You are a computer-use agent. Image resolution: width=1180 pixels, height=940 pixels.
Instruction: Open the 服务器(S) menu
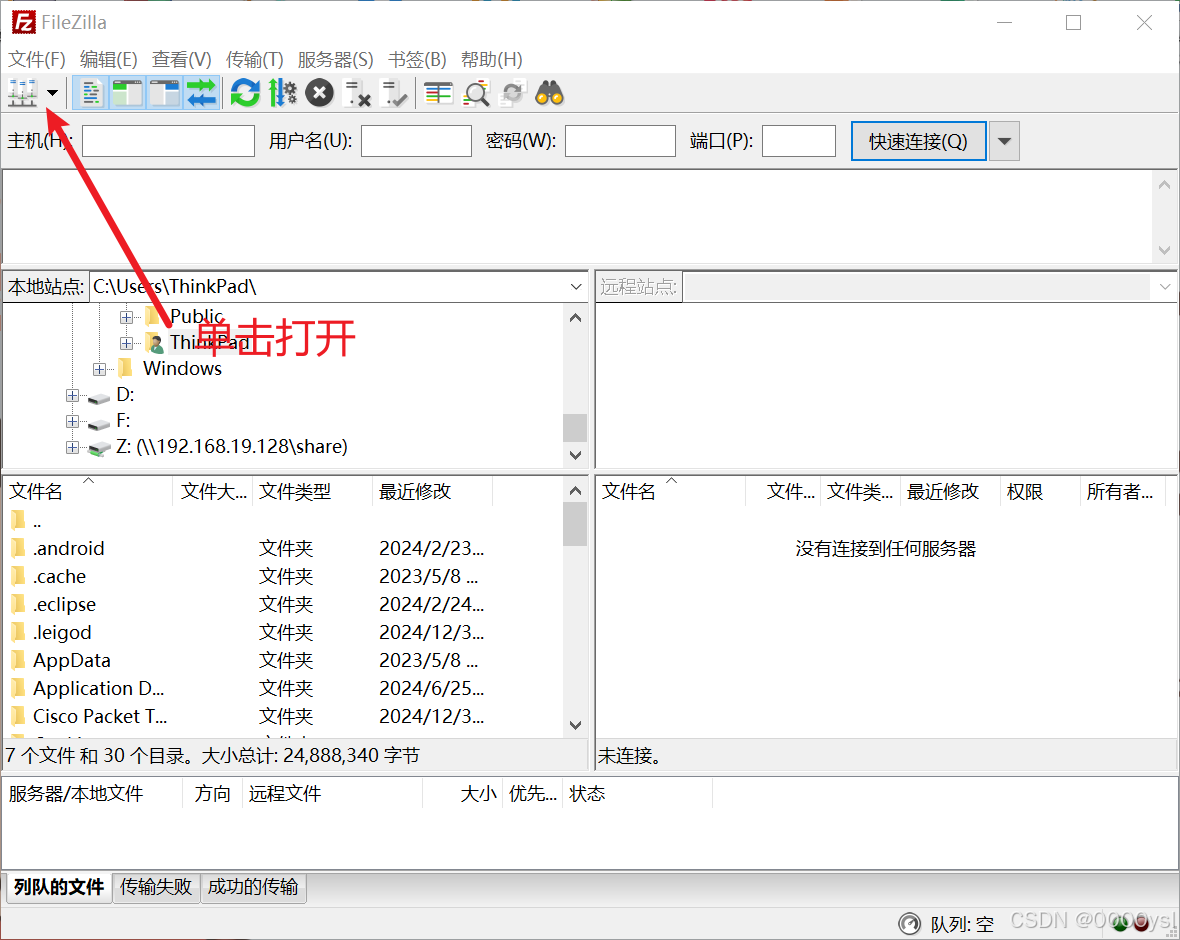pyautogui.click(x=335, y=59)
